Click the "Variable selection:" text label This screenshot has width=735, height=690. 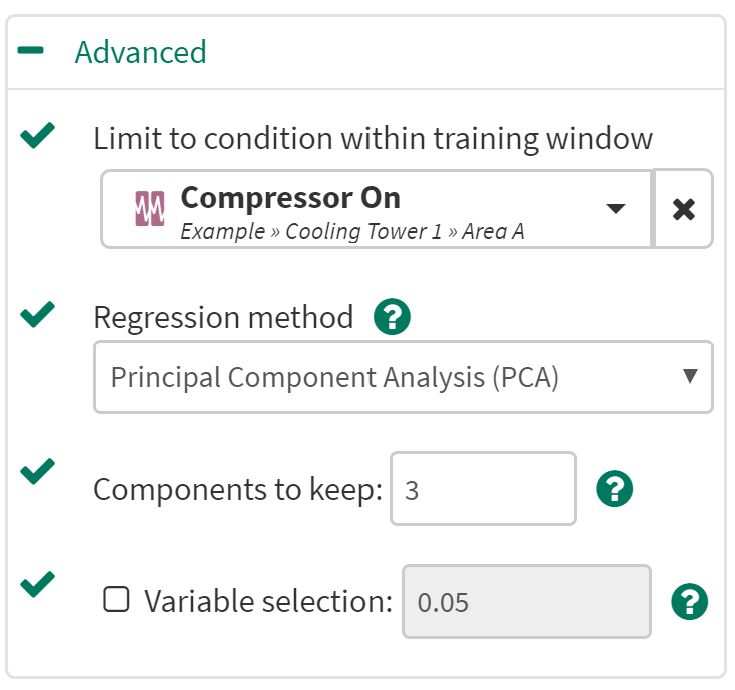coord(269,601)
